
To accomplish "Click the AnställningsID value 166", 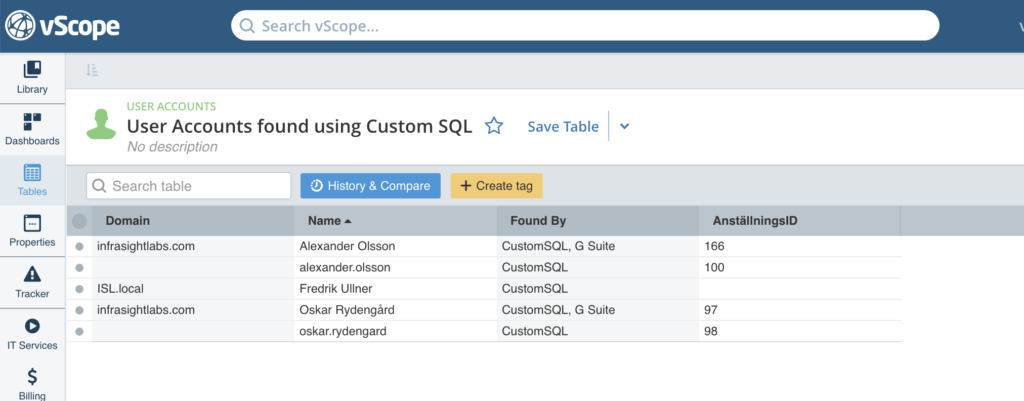I will click(714, 246).
